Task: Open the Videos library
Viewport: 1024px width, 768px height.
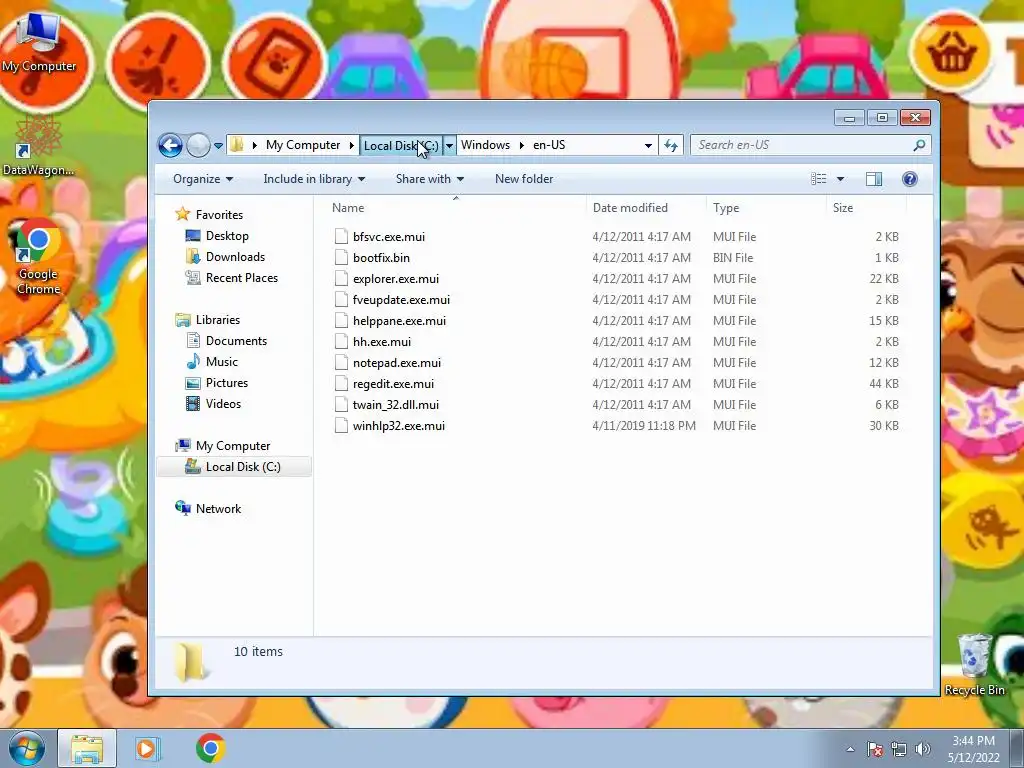Action: pyautogui.click(x=223, y=404)
